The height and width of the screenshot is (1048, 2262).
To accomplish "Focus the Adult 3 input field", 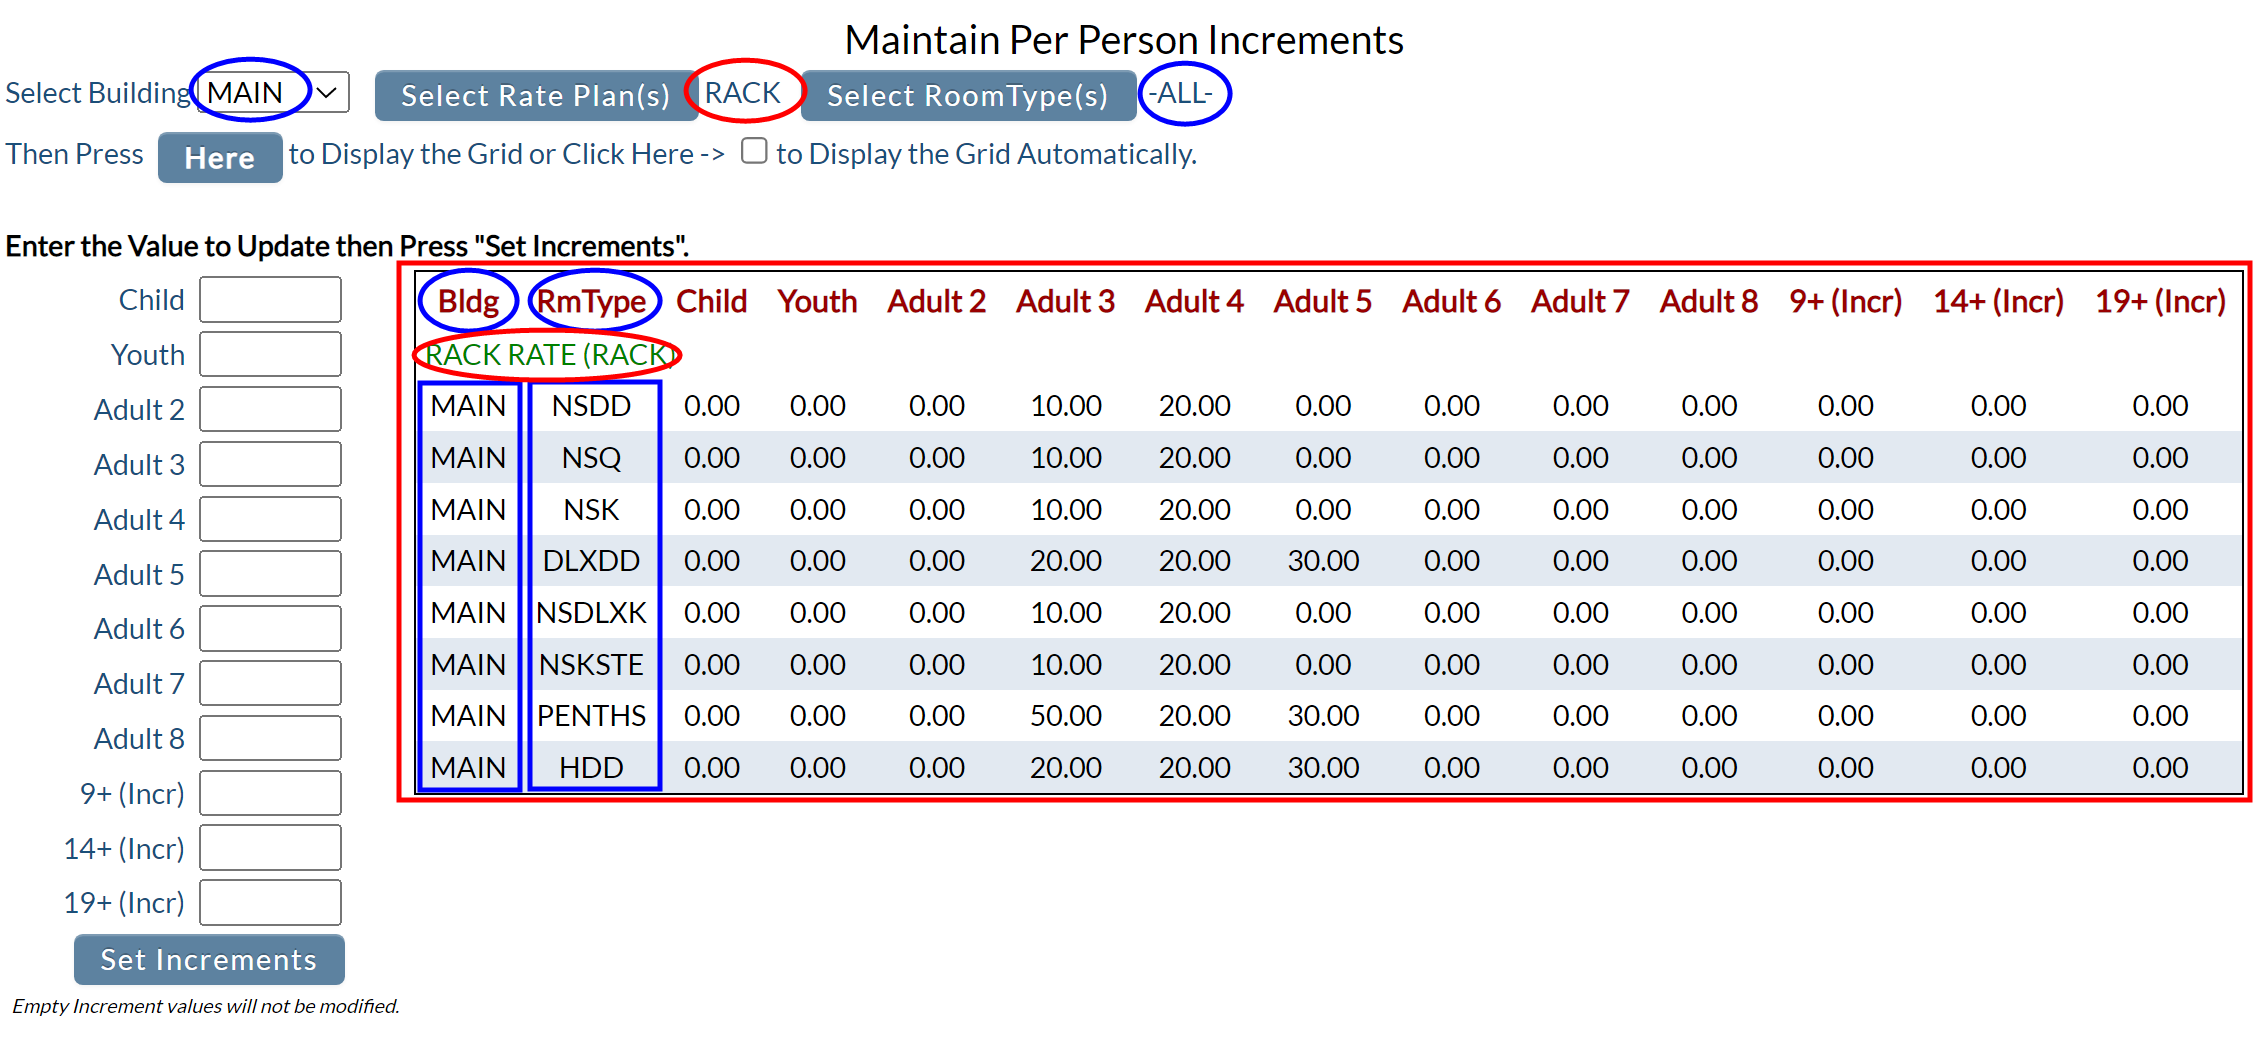I will (270, 464).
